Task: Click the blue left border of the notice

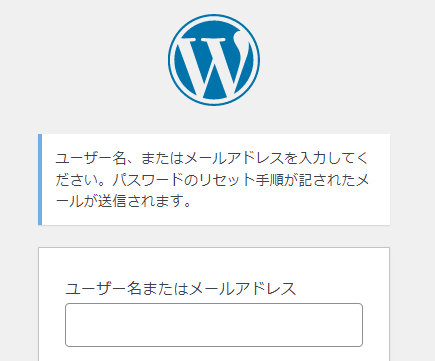Action: tap(40, 179)
